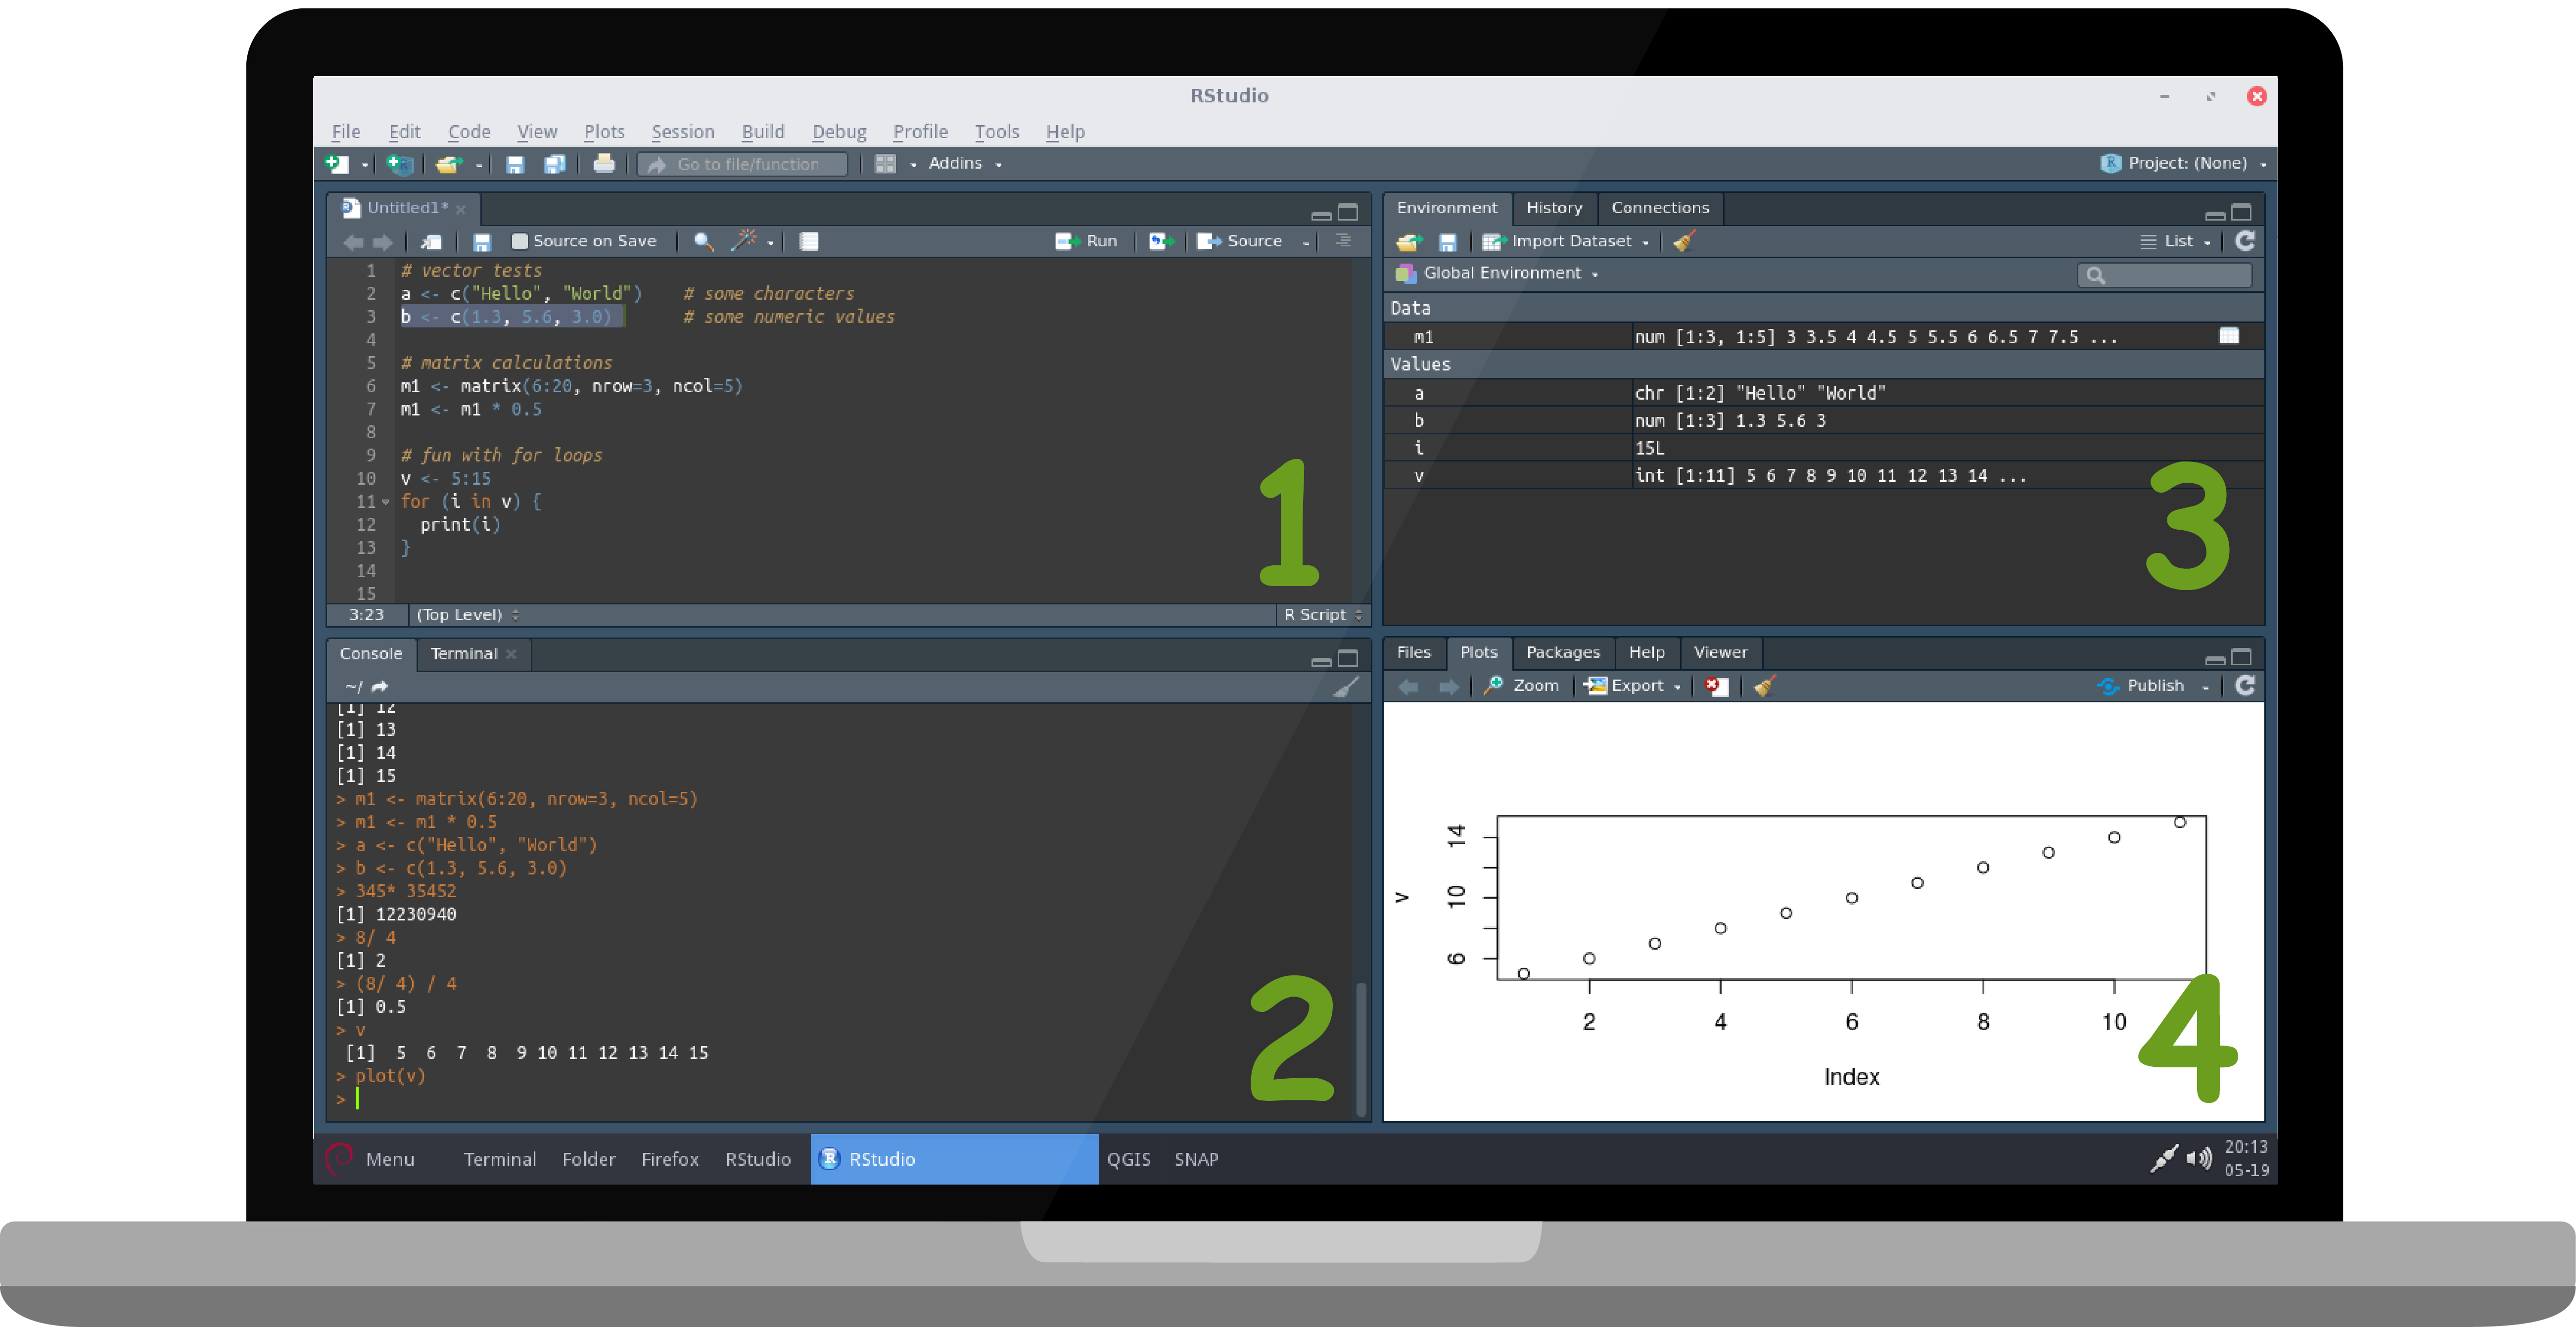Click the table grid icon to view m1

(x=2228, y=337)
